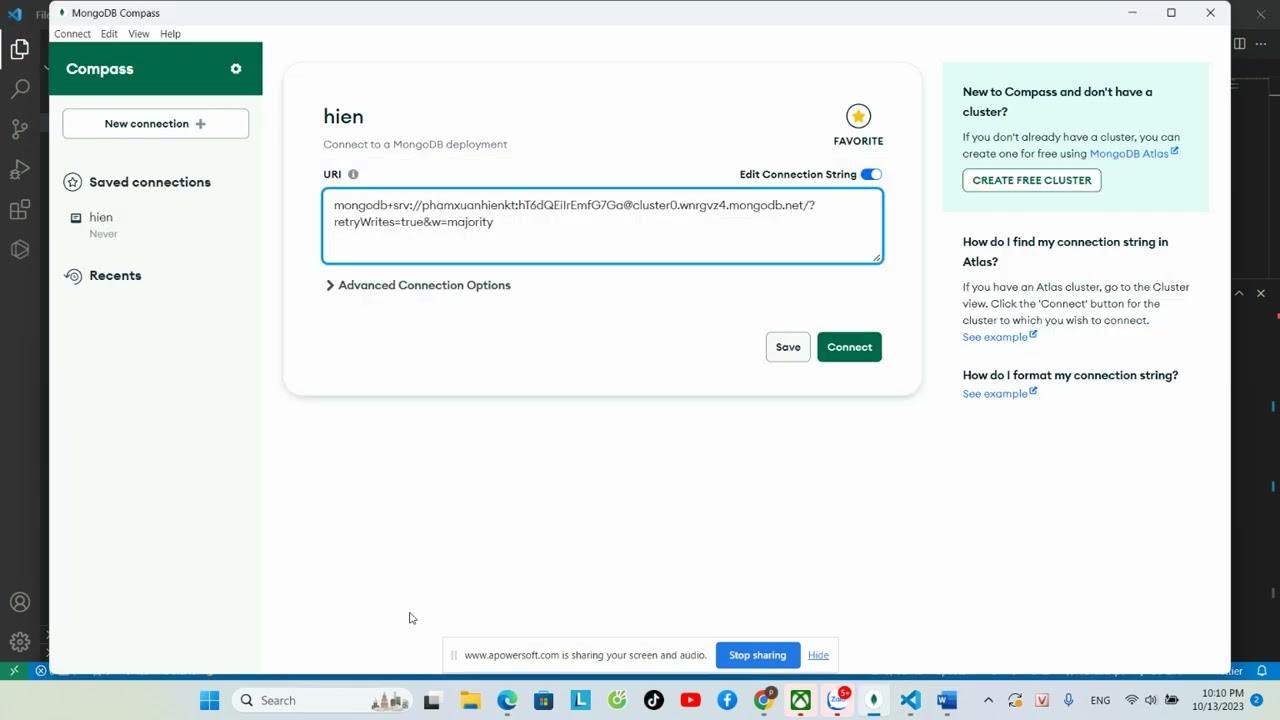Open Microsoft Word from taskbar
The image size is (1280, 720).
click(x=946, y=700)
